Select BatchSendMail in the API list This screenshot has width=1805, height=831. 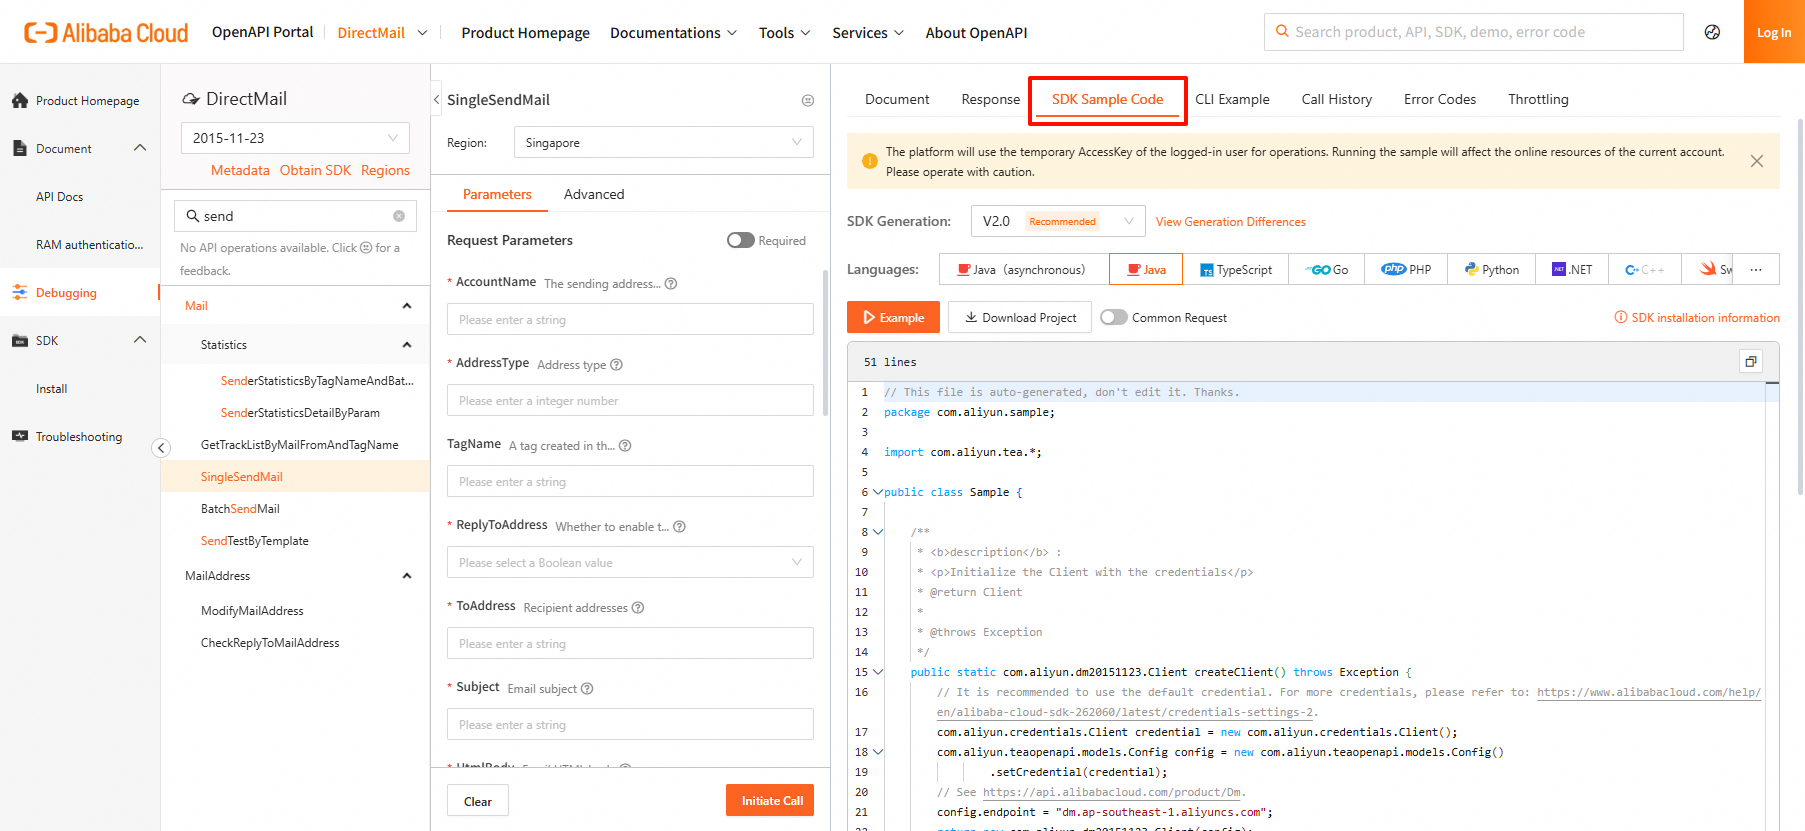(240, 509)
